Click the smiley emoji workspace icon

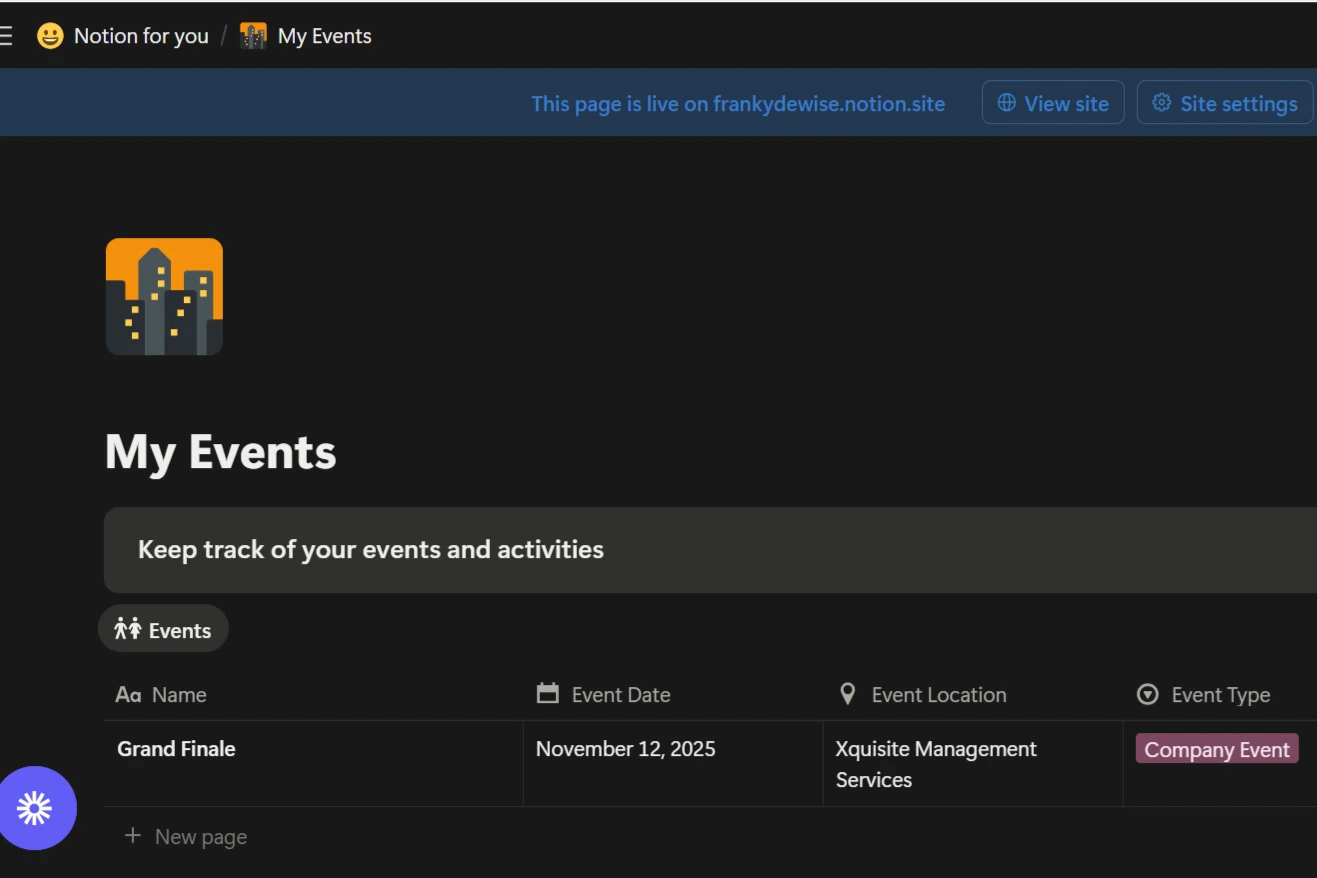(x=50, y=36)
